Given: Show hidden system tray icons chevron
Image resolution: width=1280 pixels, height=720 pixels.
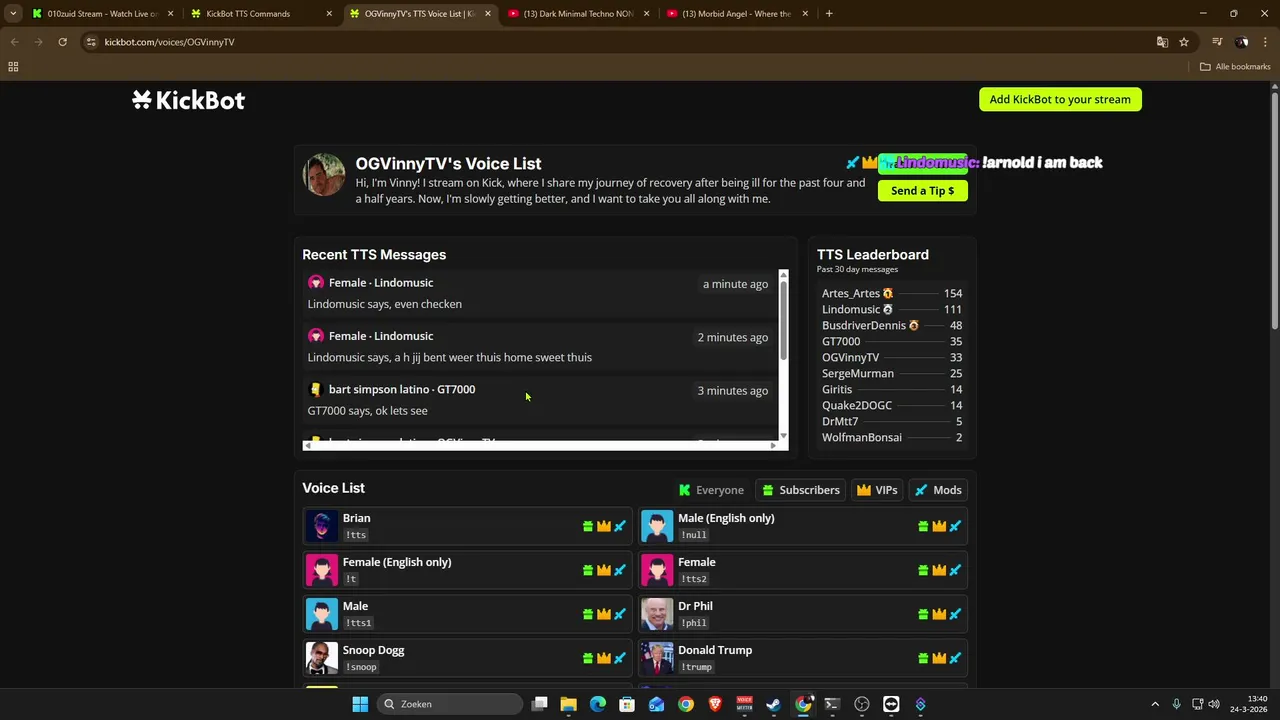Looking at the screenshot, I should point(1155,704).
